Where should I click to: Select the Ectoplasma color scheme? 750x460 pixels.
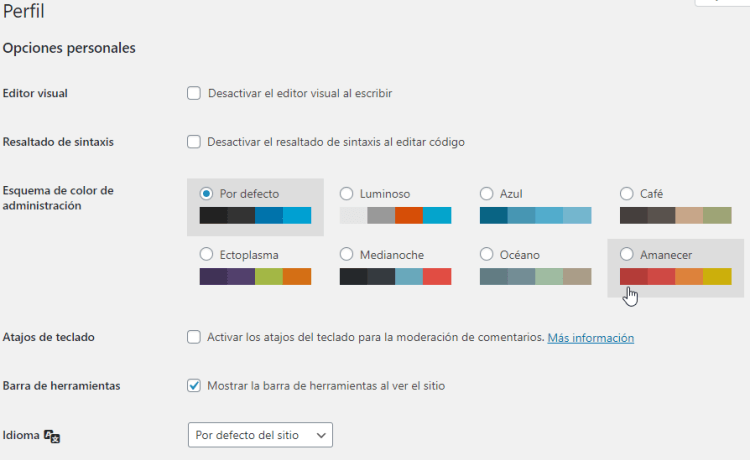coord(207,255)
